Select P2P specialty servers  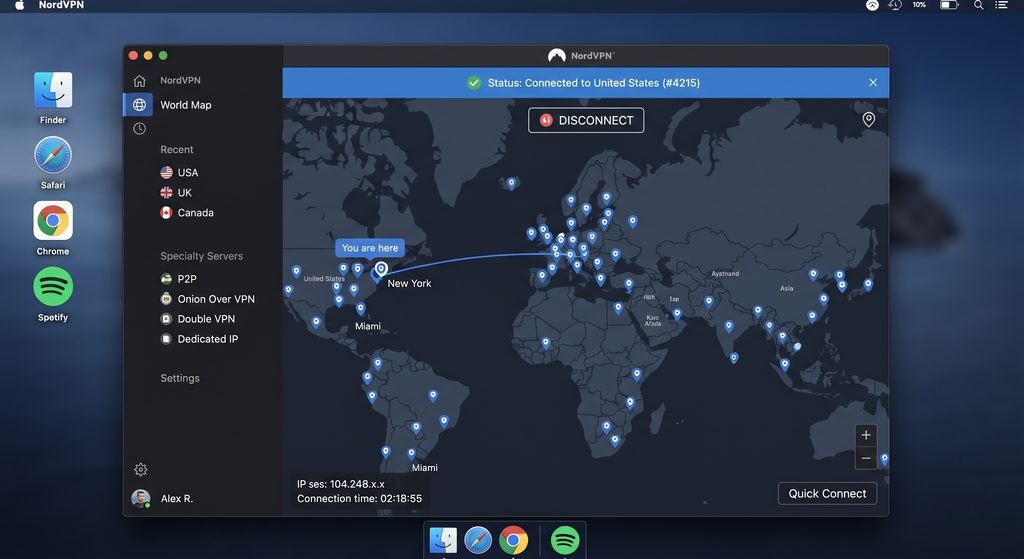click(187, 279)
